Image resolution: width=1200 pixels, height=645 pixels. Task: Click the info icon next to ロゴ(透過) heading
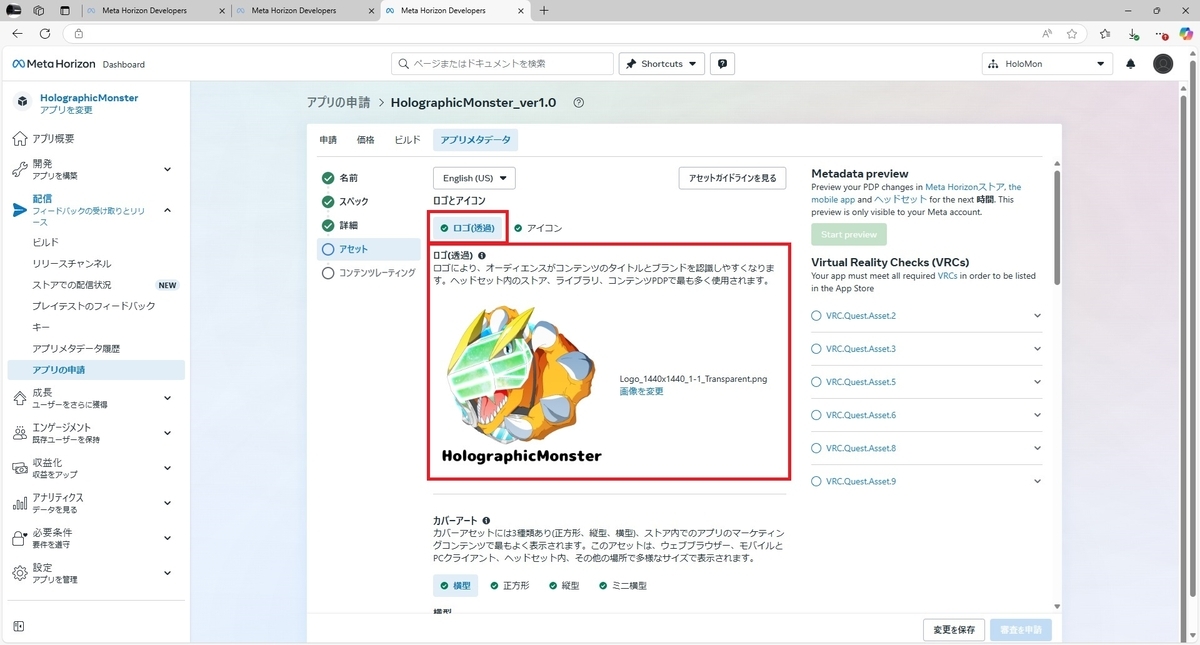pos(482,256)
